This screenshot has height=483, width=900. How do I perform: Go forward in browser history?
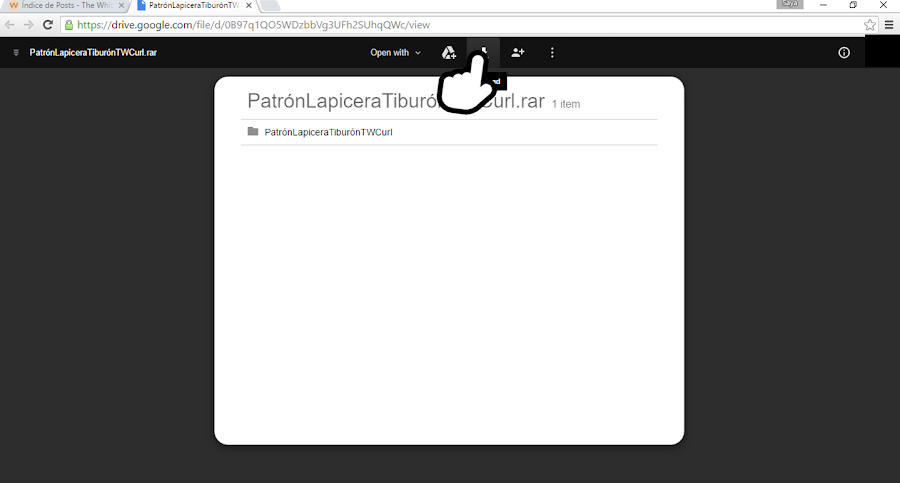pyautogui.click(x=29, y=25)
